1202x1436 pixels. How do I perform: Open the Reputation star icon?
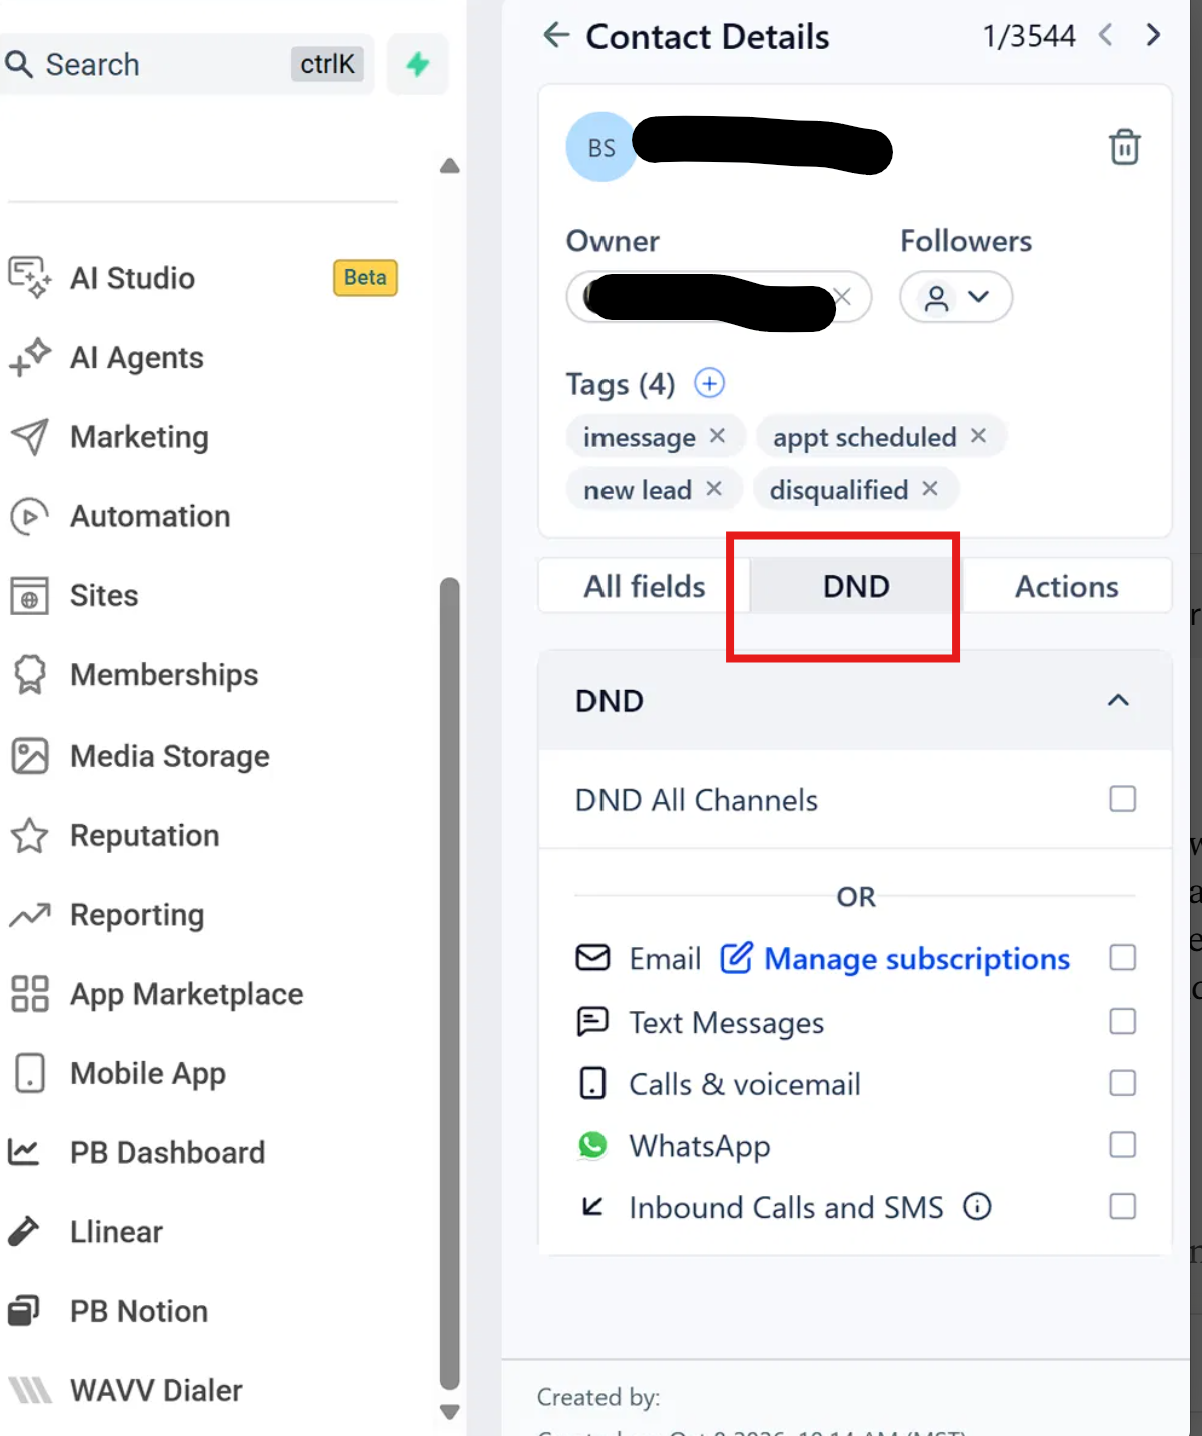[29, 836]
